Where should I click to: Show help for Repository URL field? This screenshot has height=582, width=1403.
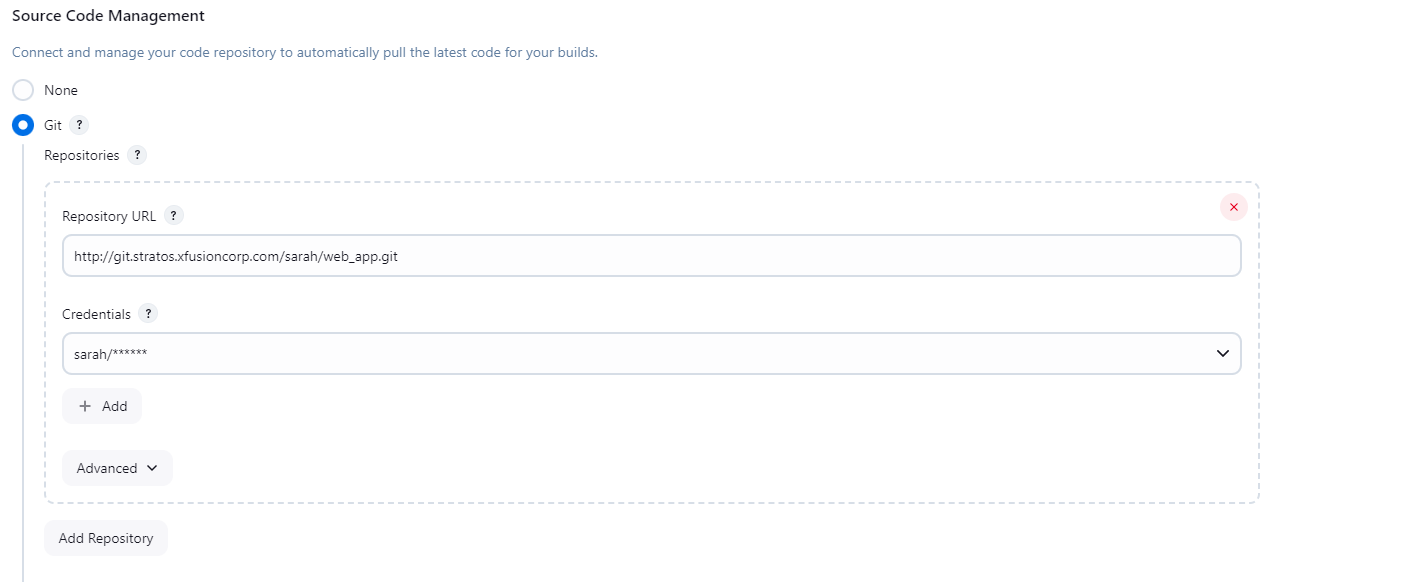tap(174, 216)
